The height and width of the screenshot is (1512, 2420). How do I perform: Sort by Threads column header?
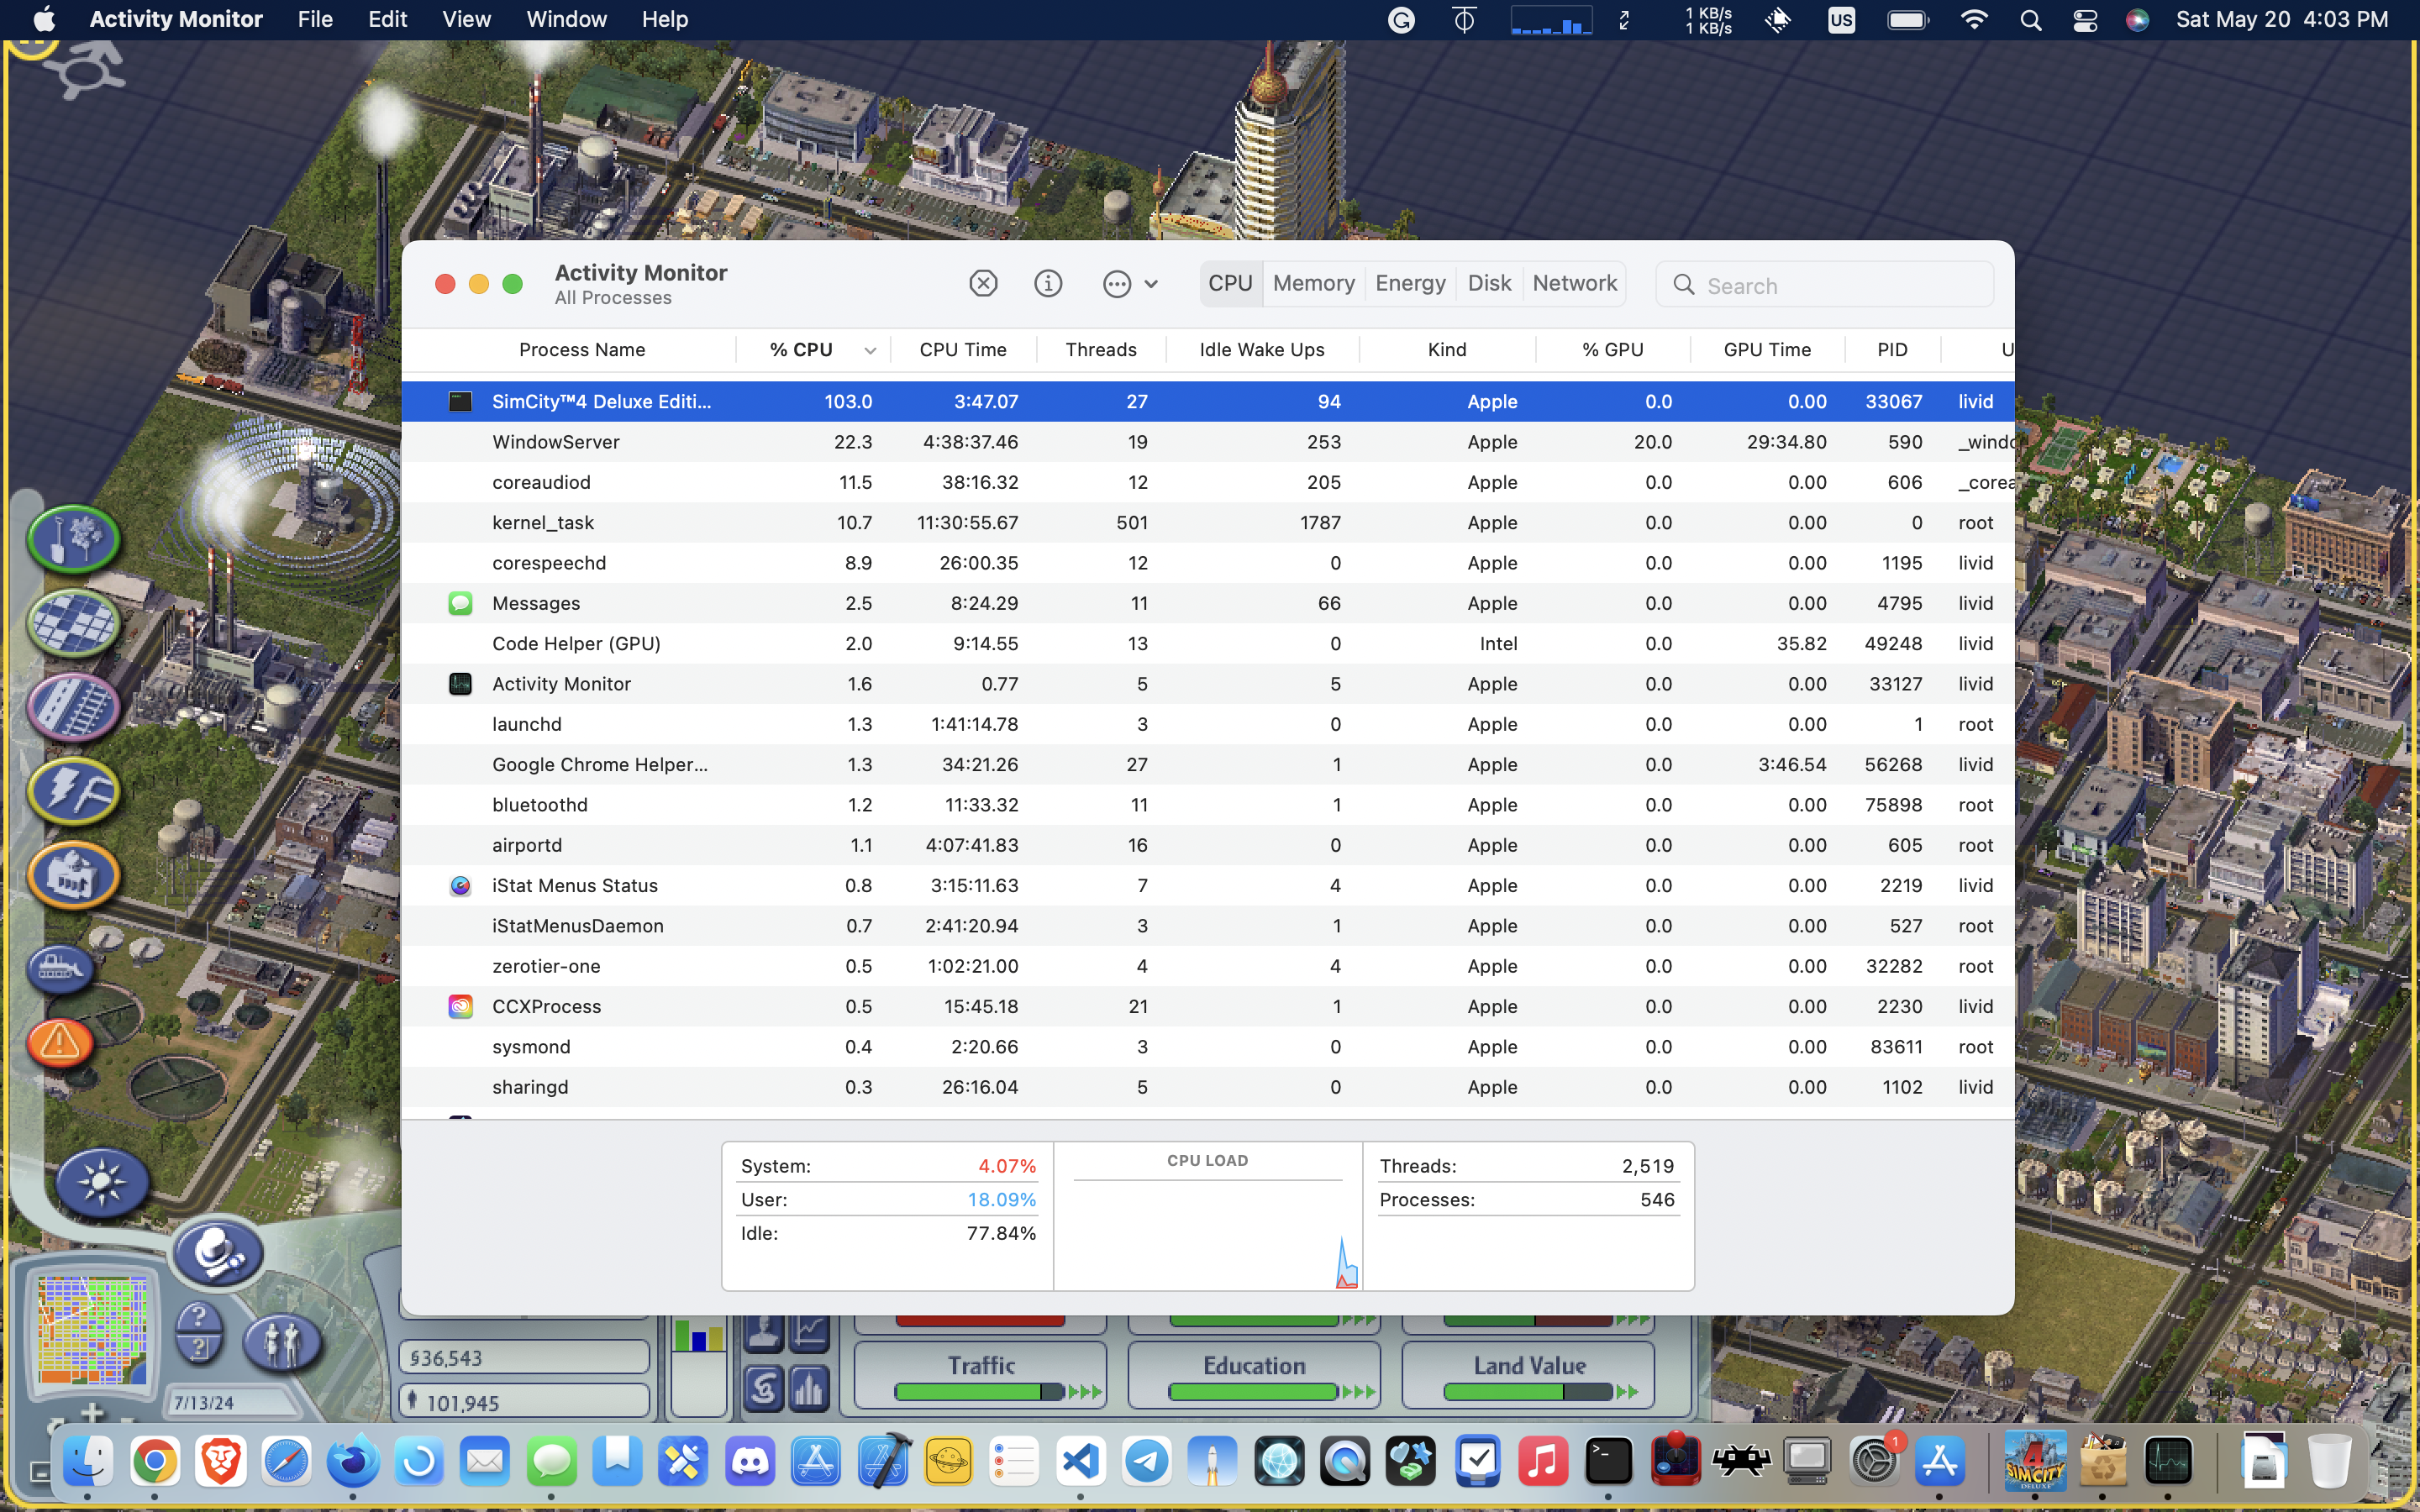click(1101, 350)
